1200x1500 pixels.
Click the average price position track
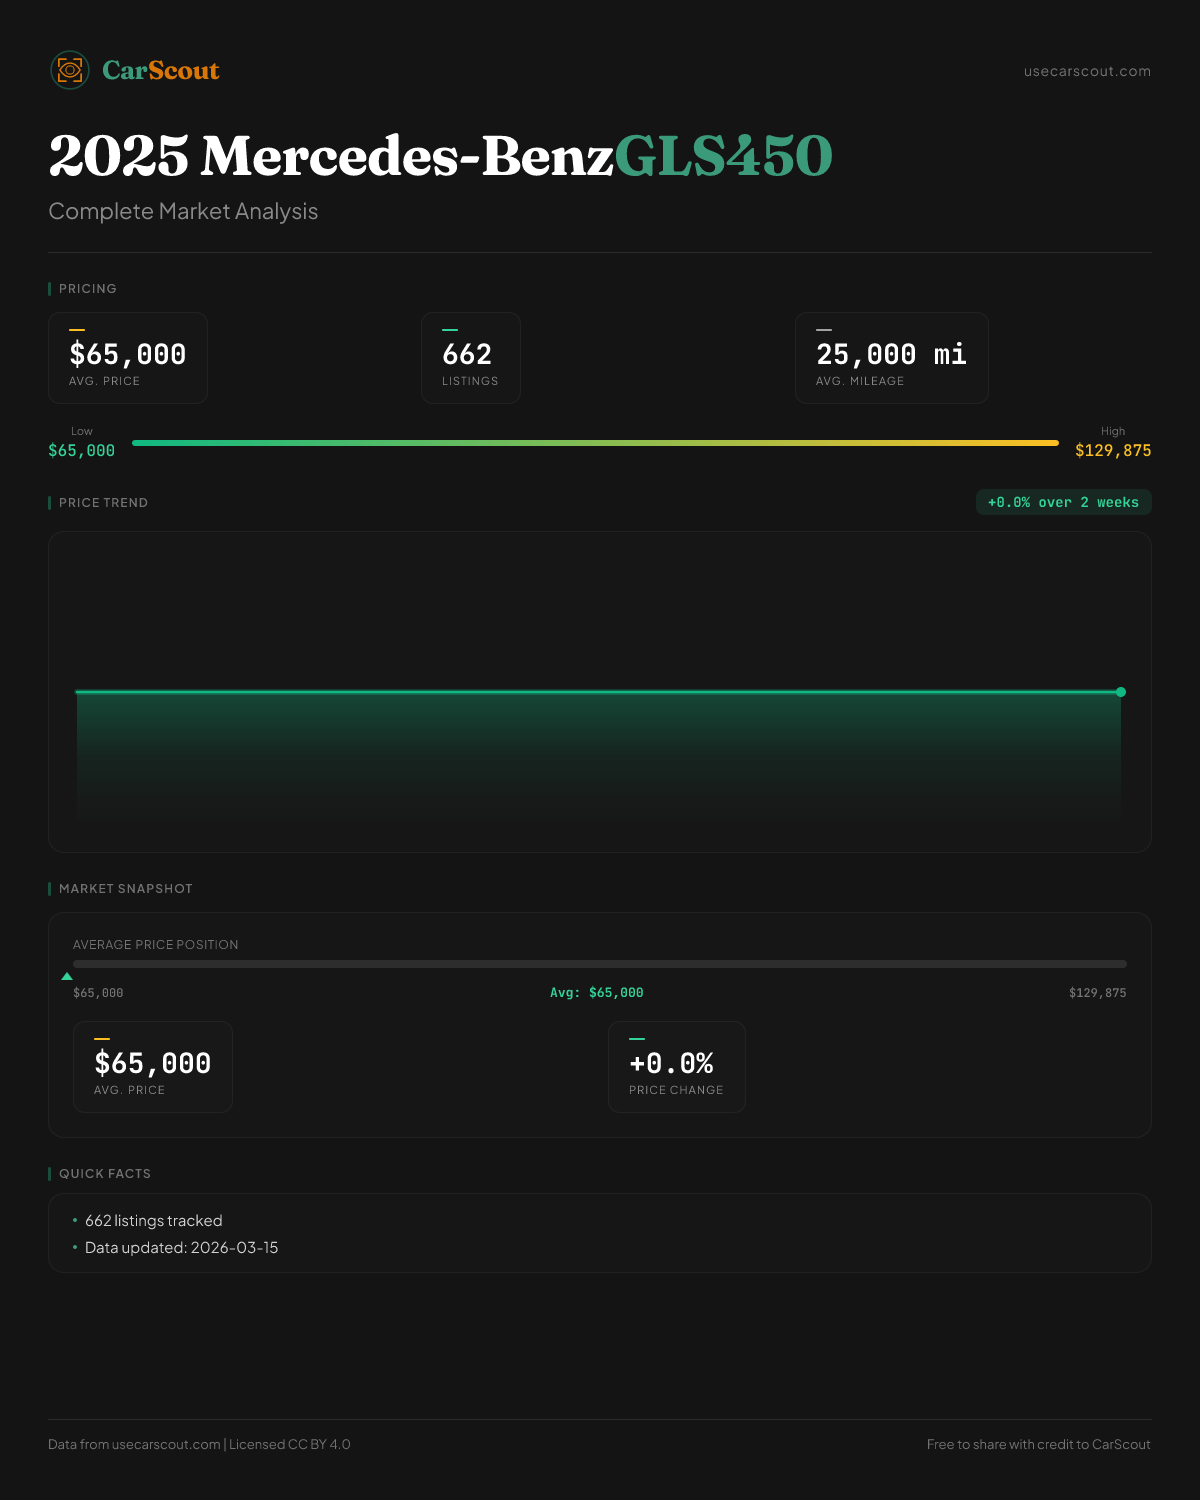(600, 964)
